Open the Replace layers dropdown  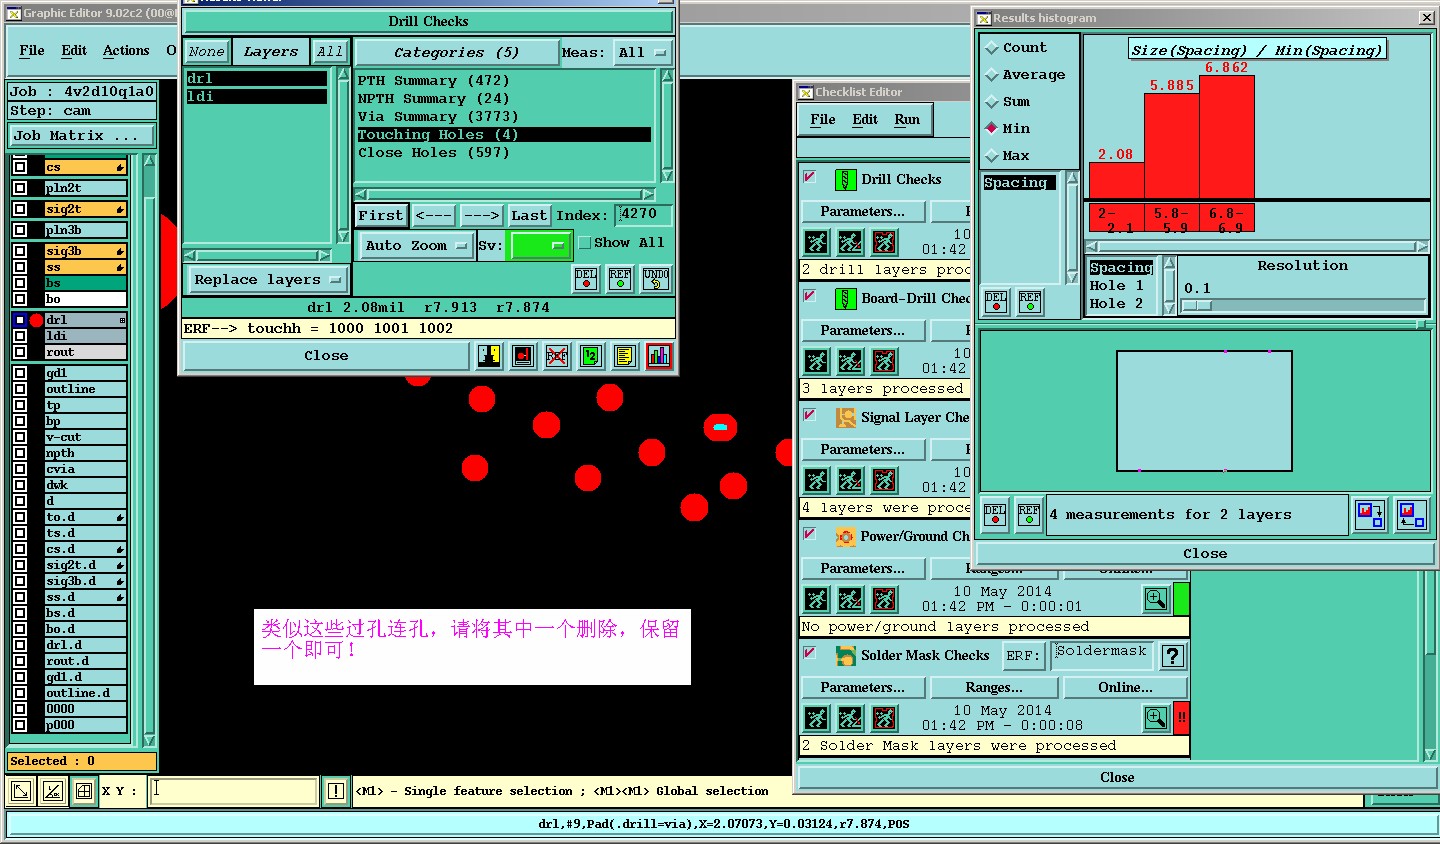(267, 280)
